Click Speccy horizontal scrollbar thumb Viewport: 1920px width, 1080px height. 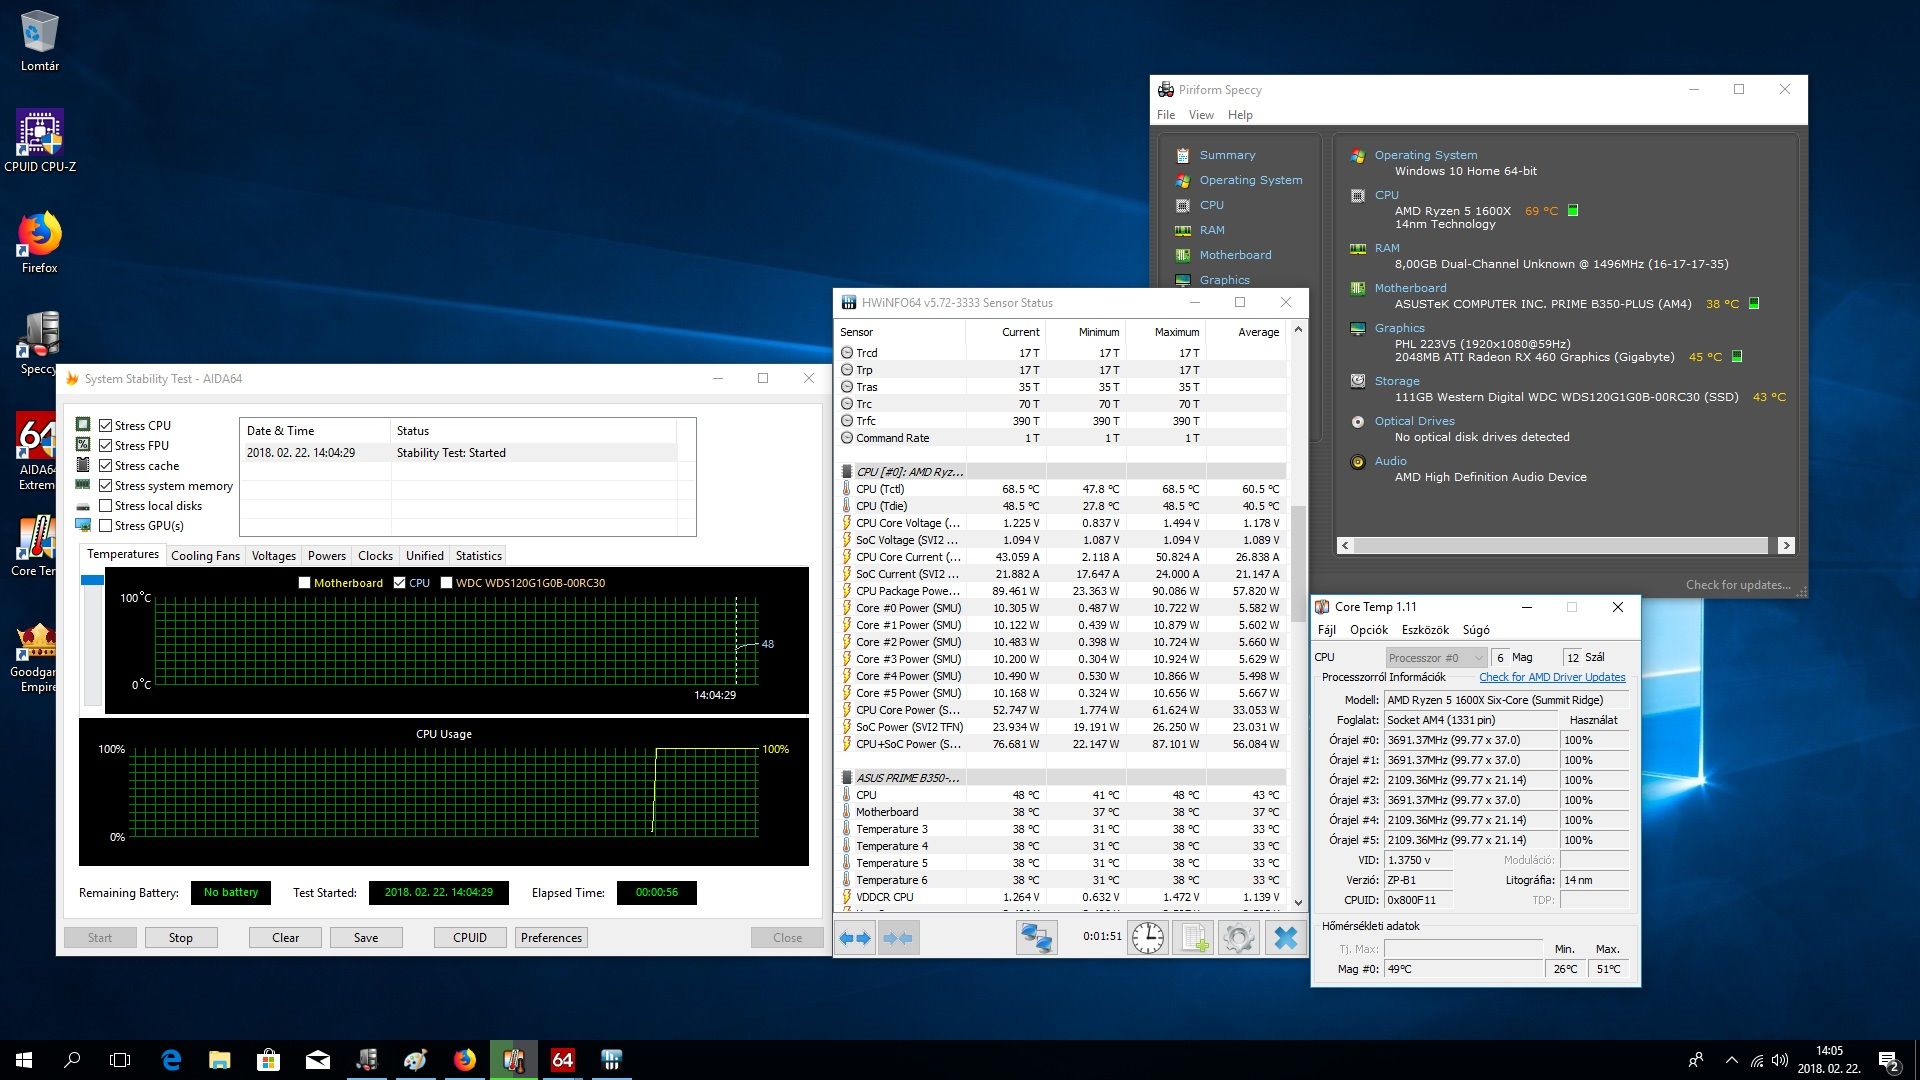click(x=1561, y=546)
